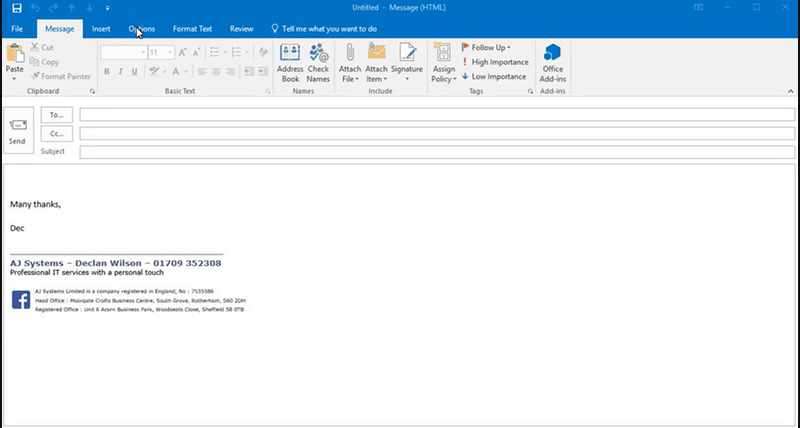Click the Send button
Image resolution: width=800 pixels, height=428 pixels.
click(x=17, y=132)
